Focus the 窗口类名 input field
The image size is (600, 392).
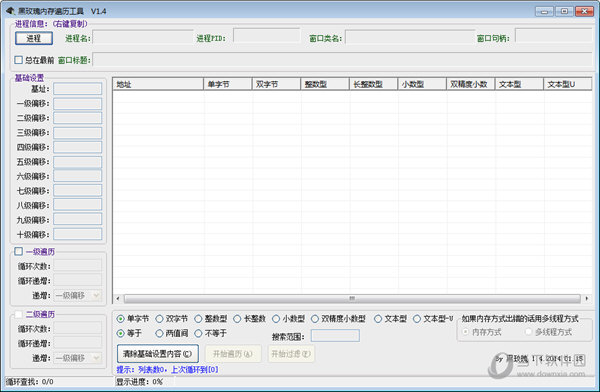(410, 38)
